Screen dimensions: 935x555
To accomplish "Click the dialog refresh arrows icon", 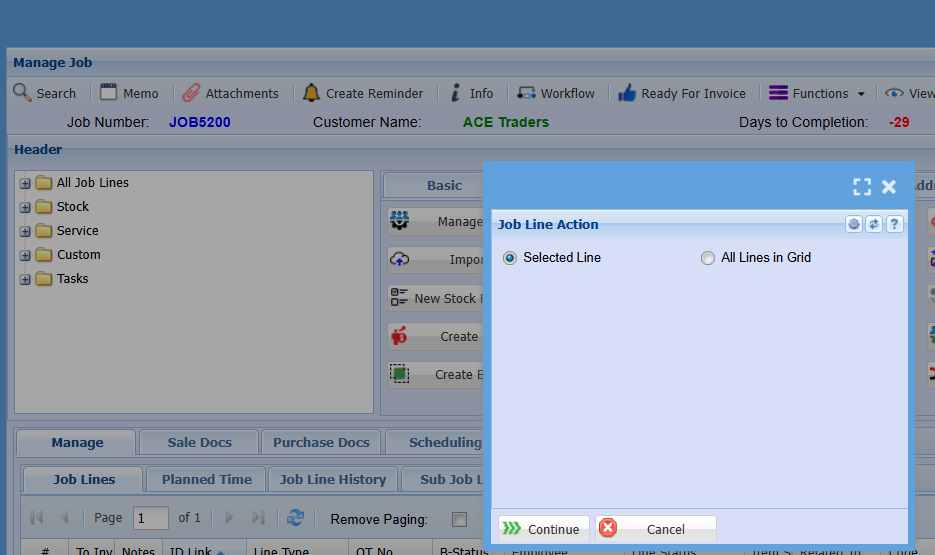I will pos(874,224).
